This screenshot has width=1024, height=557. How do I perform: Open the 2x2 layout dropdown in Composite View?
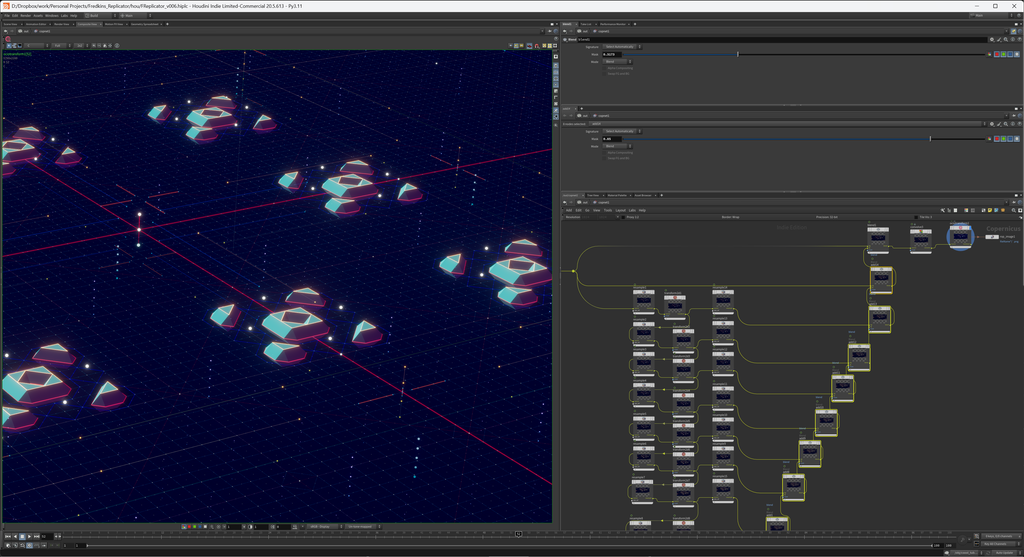[80, 46]
